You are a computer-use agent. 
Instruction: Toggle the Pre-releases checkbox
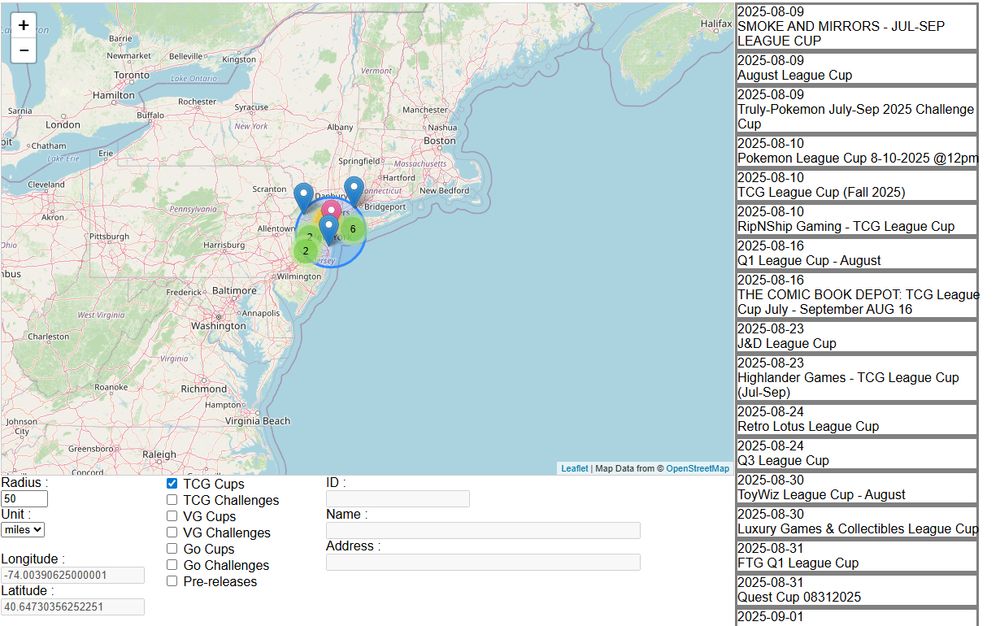172,581
